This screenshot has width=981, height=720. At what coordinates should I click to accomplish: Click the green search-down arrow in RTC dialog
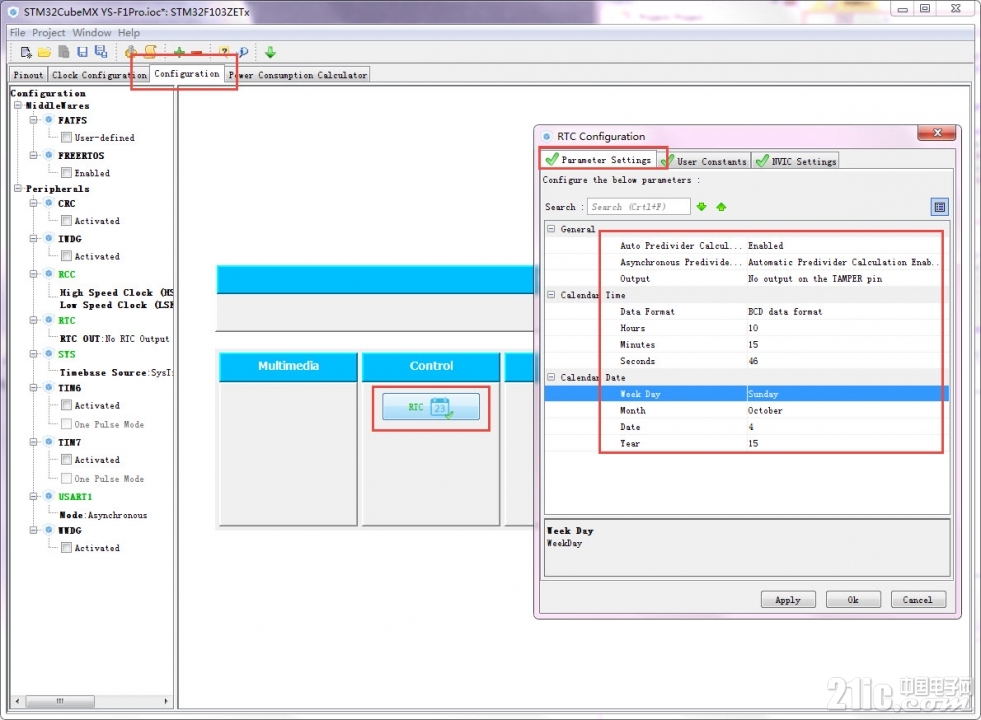coord(701,206)
